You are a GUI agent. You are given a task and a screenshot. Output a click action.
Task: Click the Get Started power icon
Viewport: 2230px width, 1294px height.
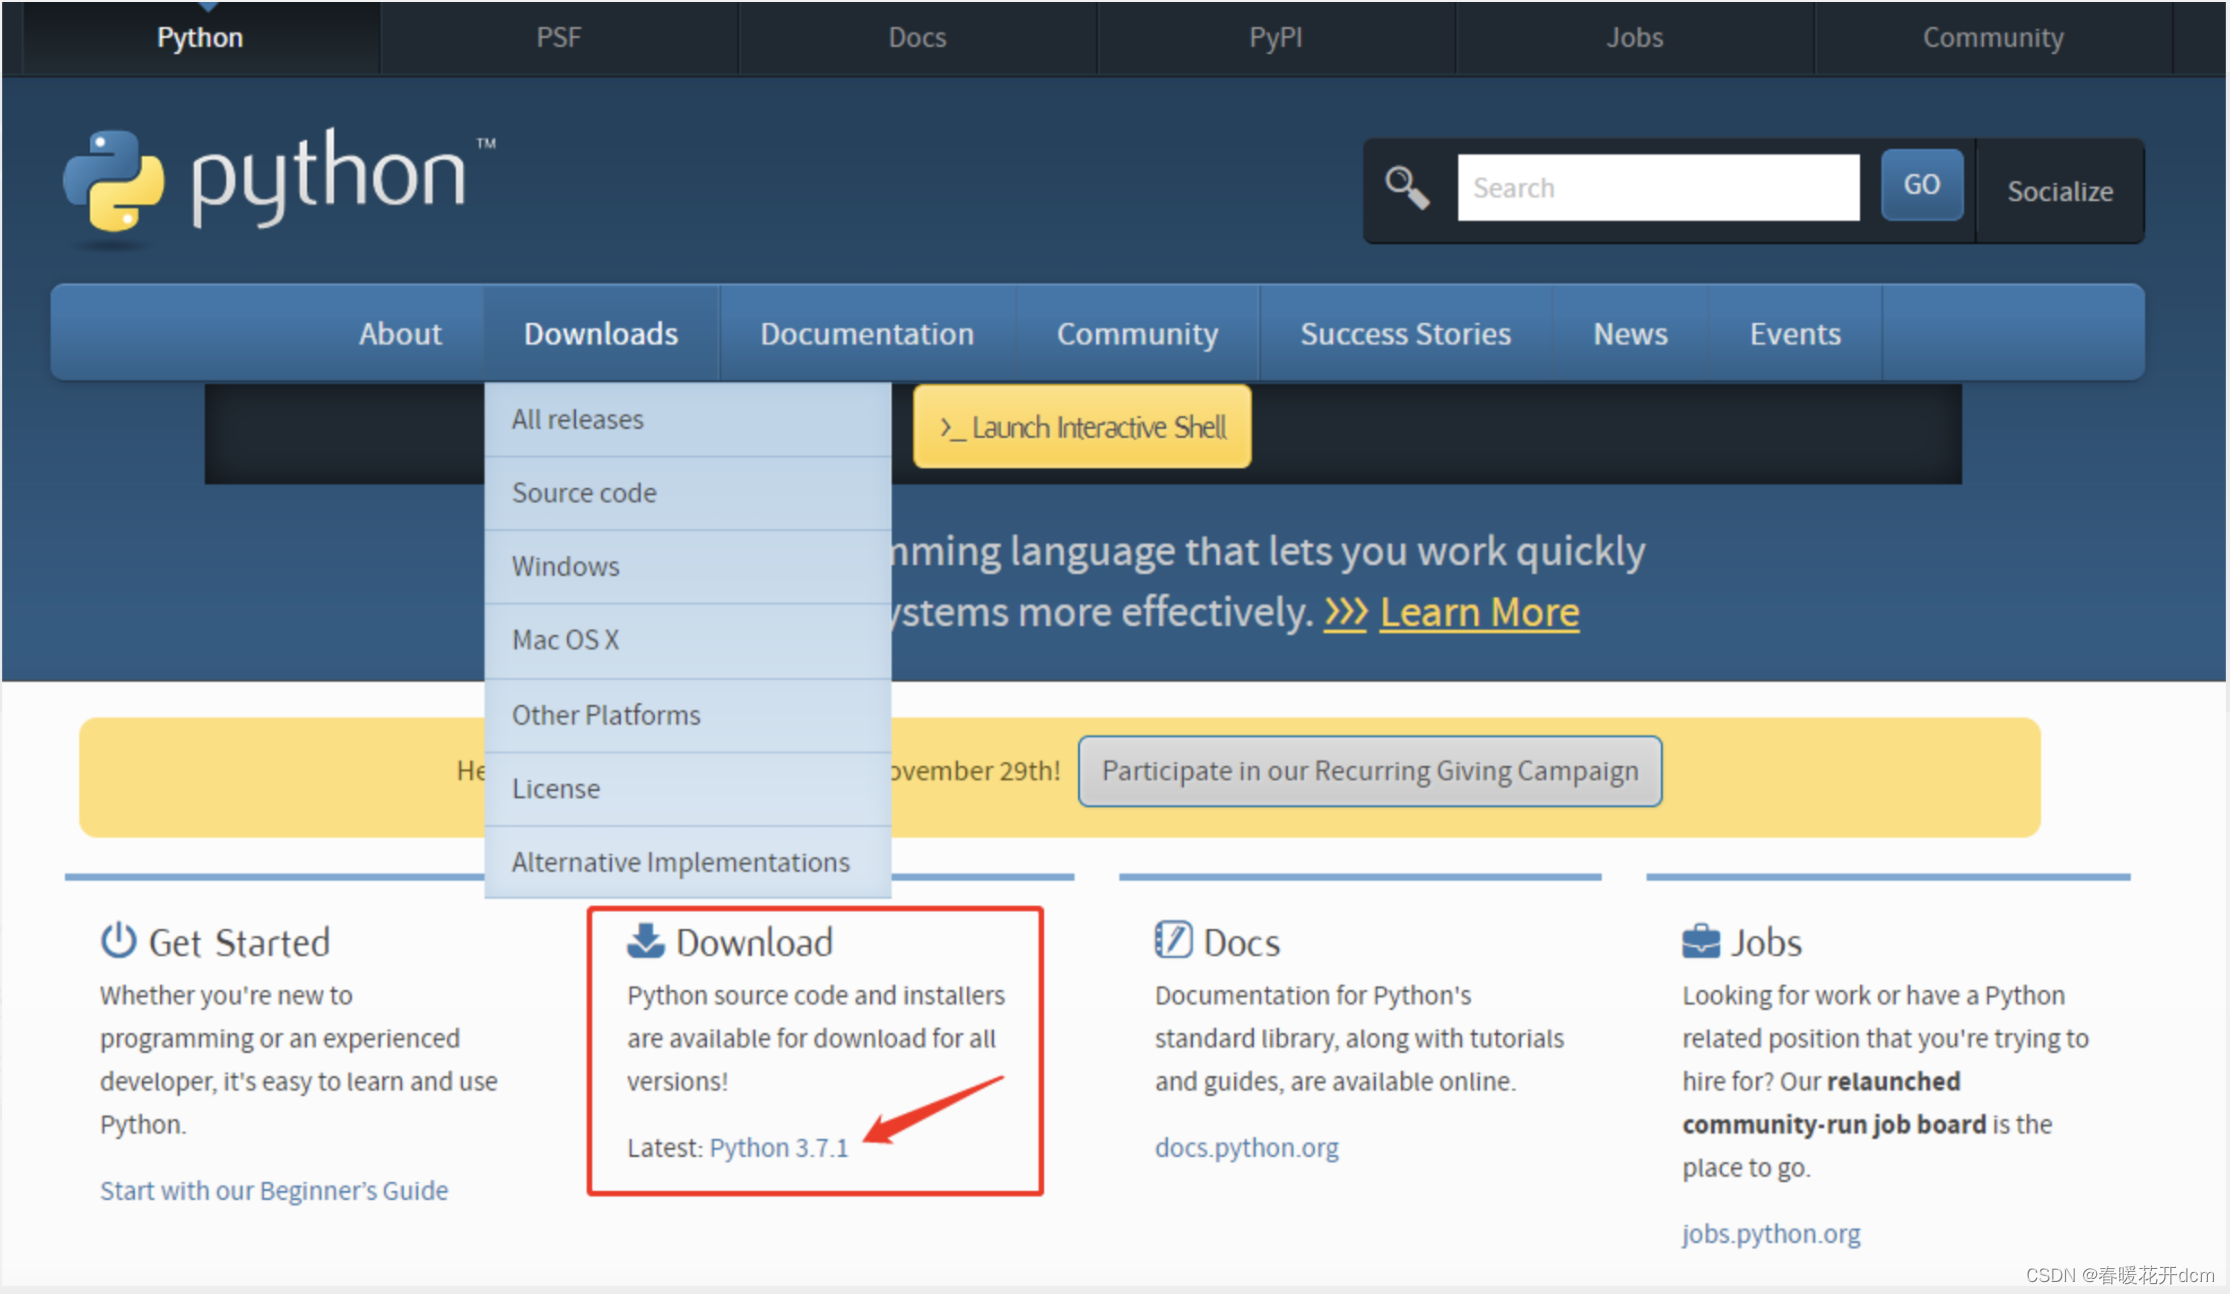coord(118,941)
